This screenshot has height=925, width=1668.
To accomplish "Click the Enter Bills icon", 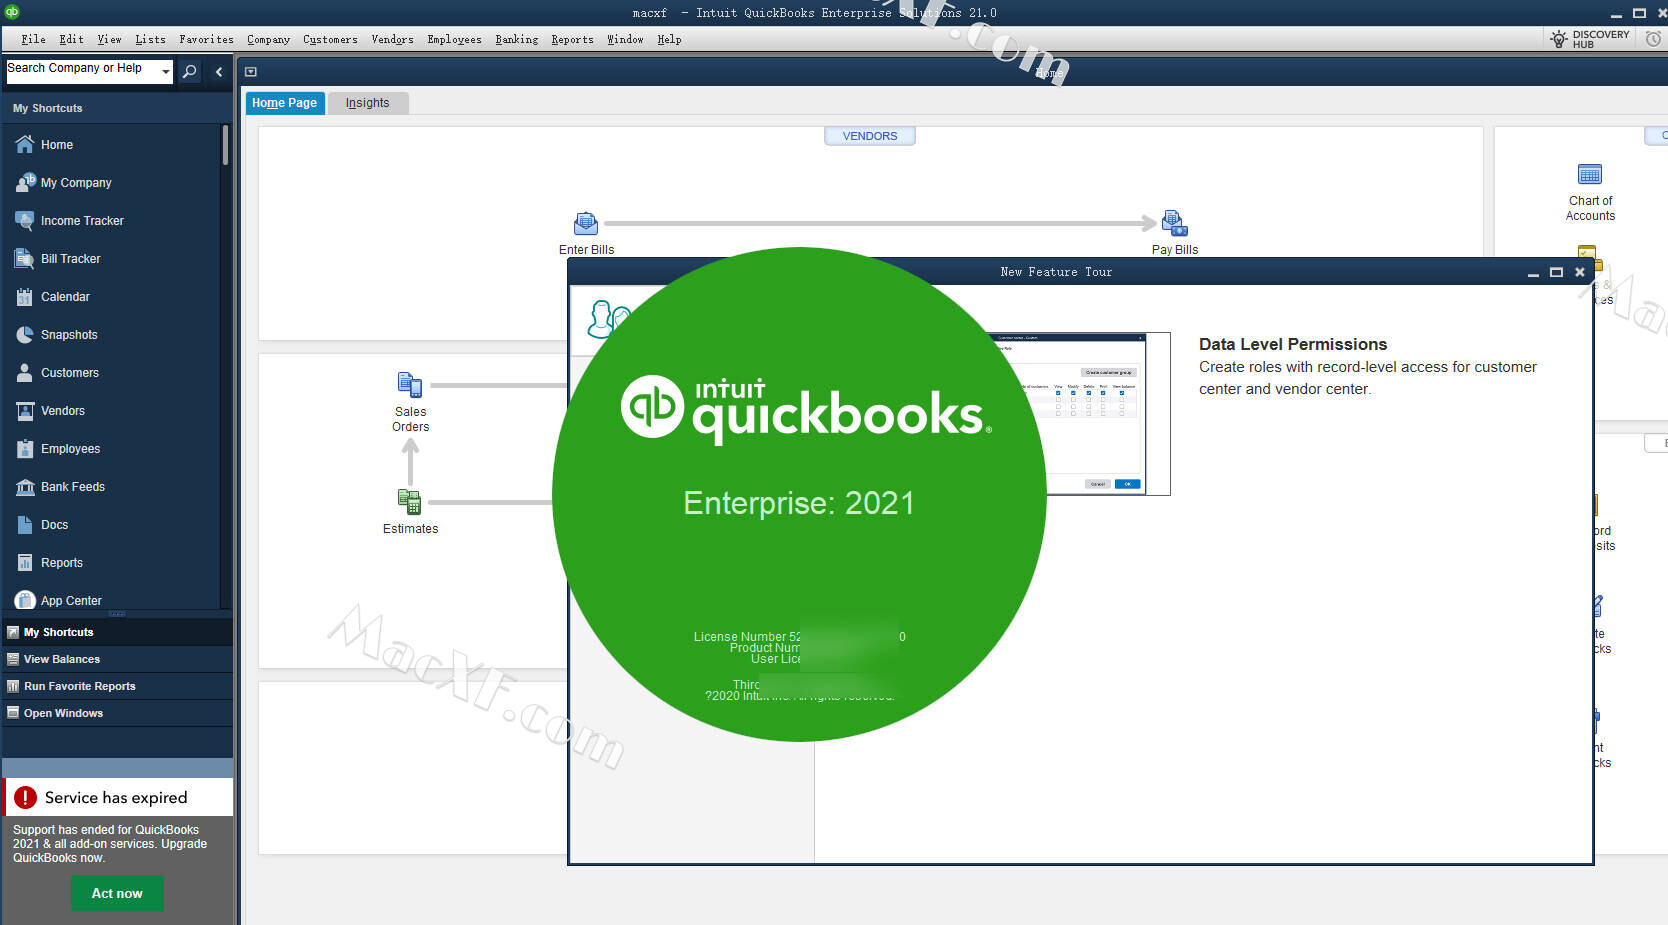I will 586,223.
